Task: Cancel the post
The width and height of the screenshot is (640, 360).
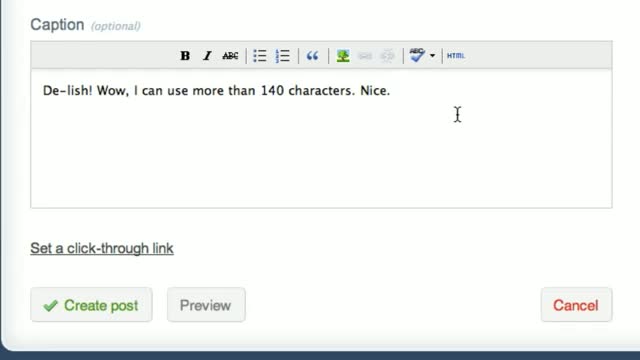Action: [576, 305]
